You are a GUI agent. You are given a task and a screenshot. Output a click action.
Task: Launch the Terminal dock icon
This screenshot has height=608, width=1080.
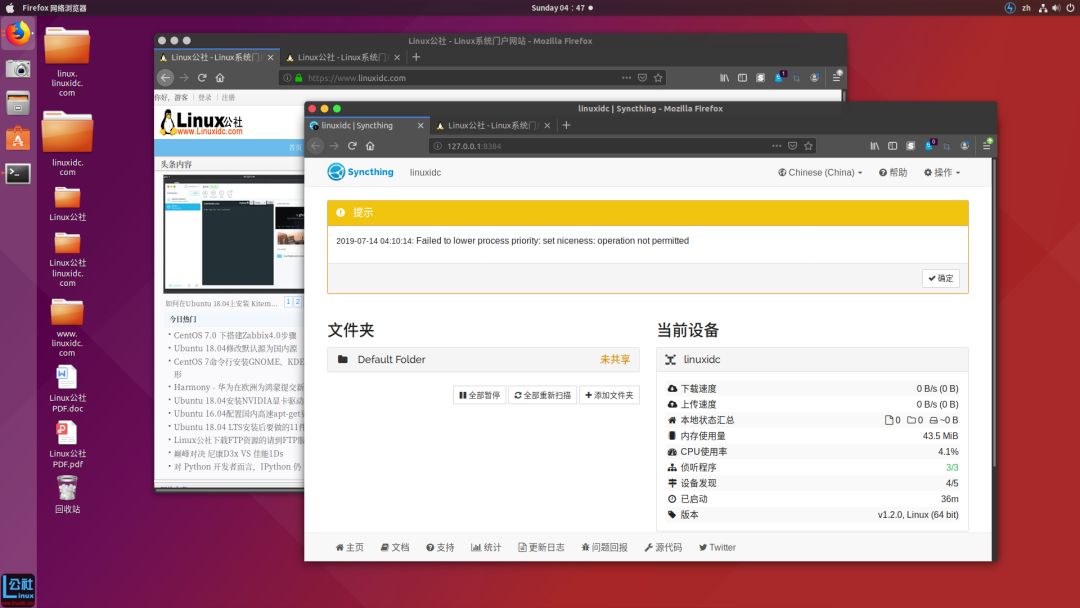click(x=18, y=173)
